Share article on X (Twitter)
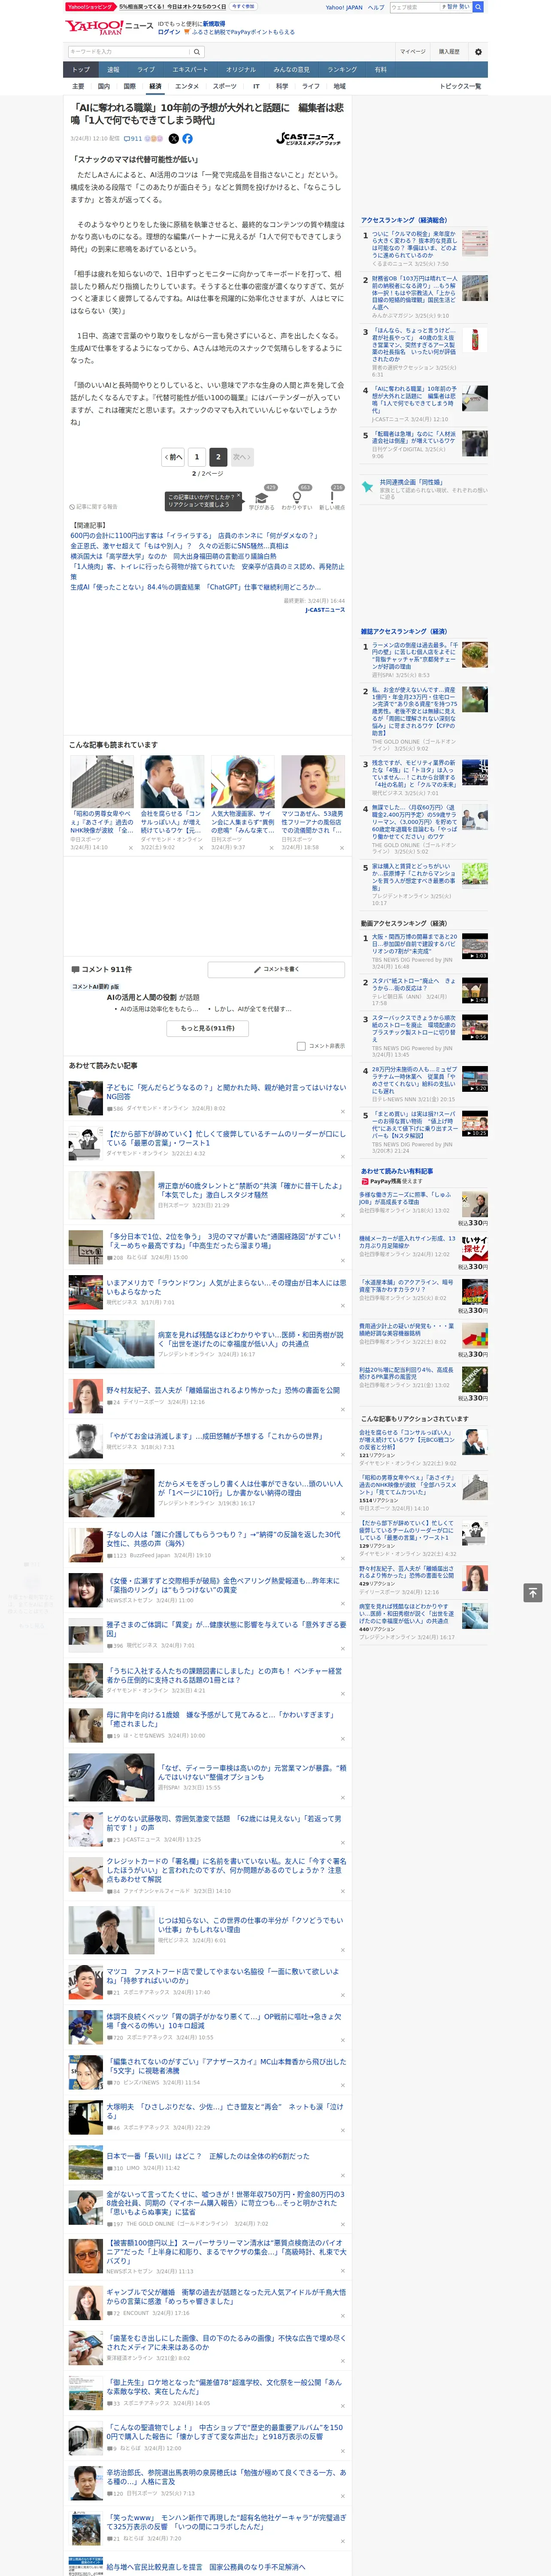 [x=173, y=139]
